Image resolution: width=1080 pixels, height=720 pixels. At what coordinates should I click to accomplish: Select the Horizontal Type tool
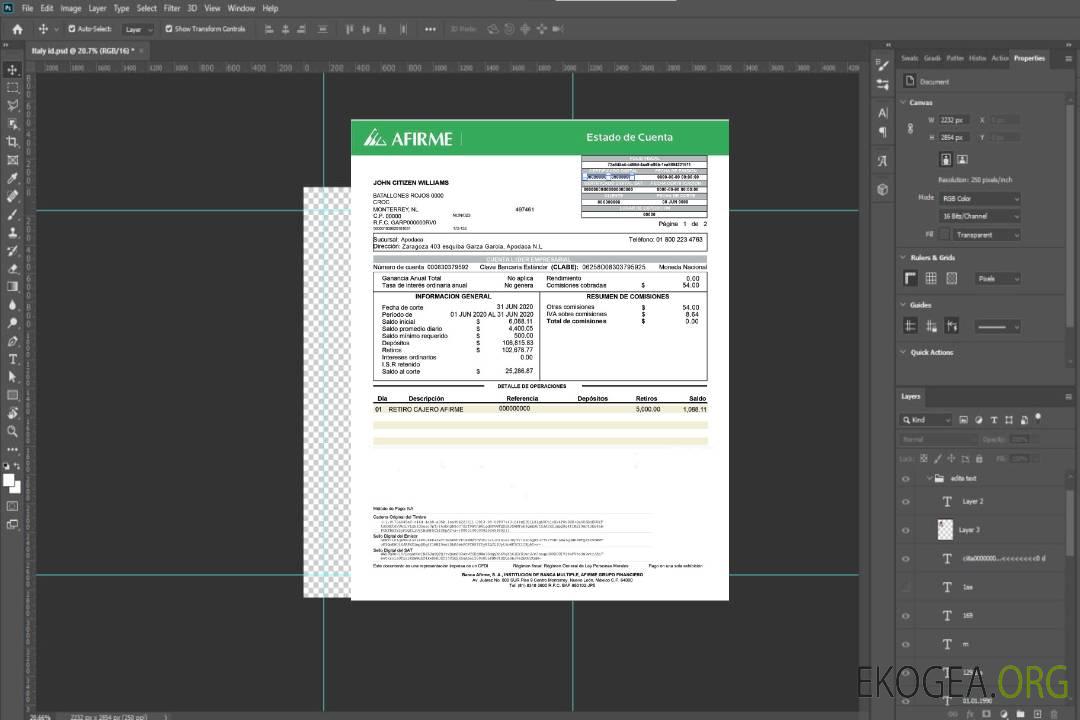(12, 359)
